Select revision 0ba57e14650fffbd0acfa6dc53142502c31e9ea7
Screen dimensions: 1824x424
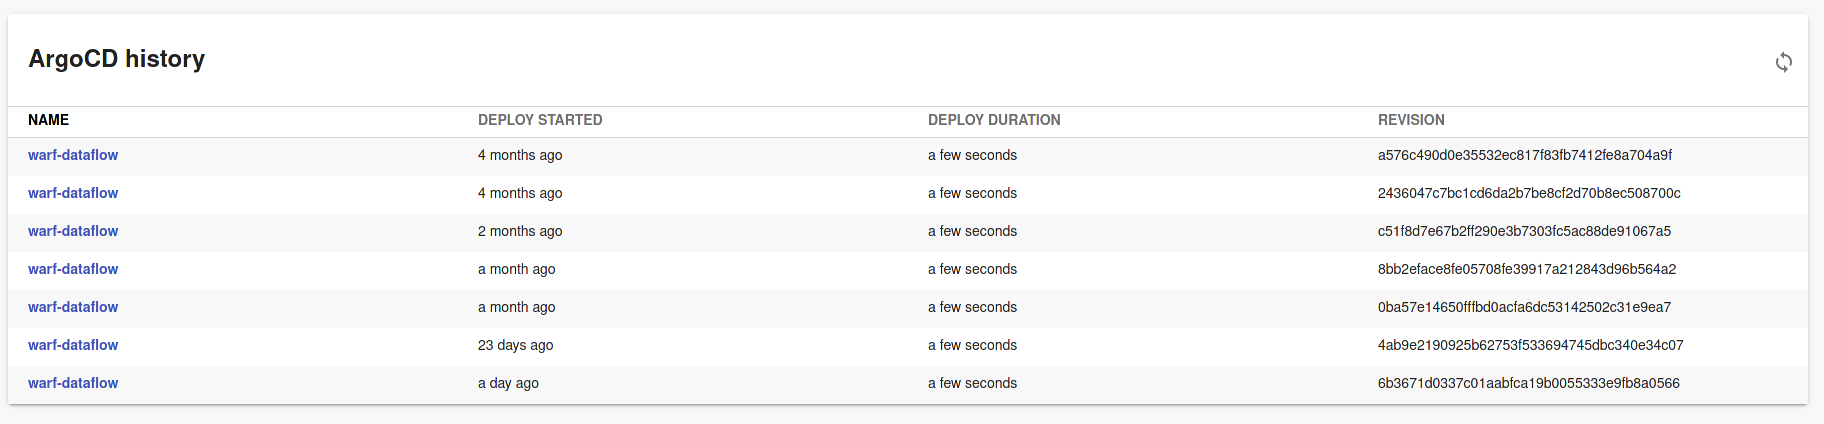coord(1524,307)
